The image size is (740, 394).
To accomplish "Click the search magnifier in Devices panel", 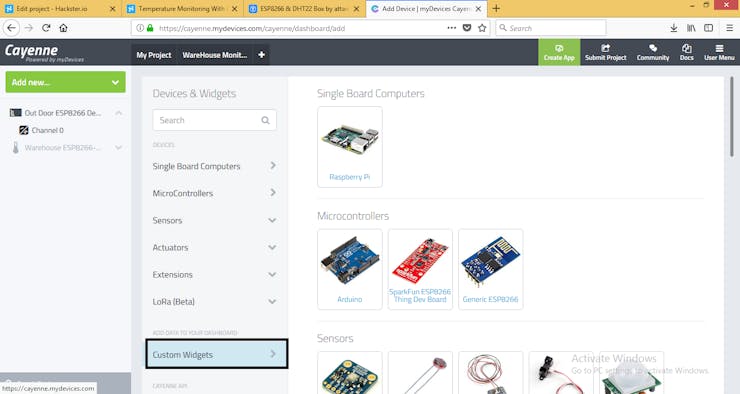I will pos(265,120).
